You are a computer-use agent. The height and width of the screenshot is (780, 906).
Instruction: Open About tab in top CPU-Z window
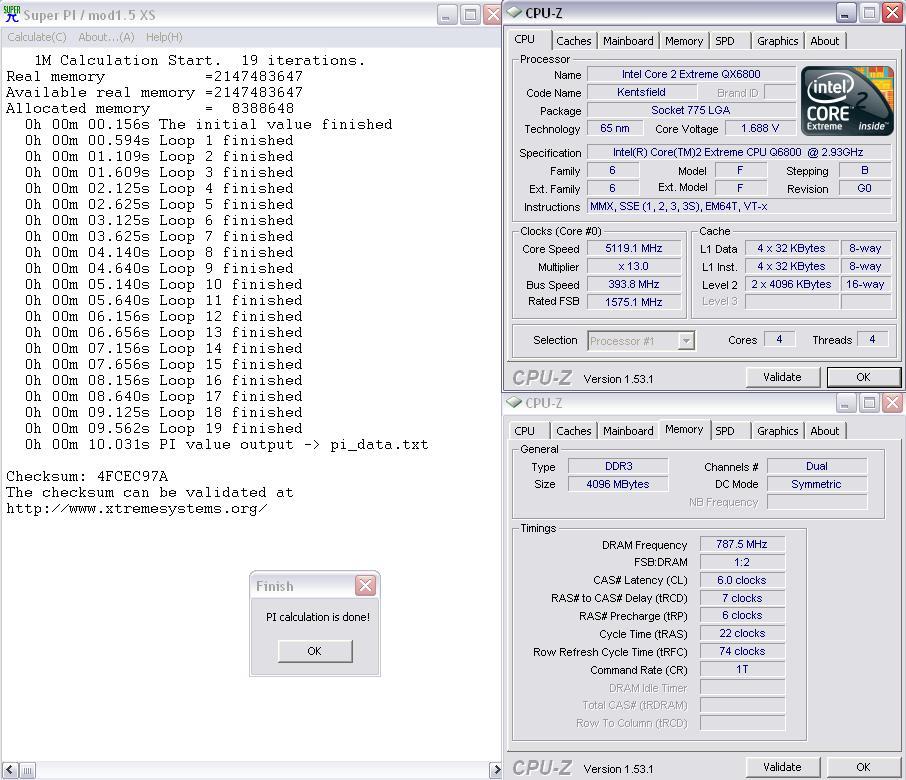(x=825, y=41)
